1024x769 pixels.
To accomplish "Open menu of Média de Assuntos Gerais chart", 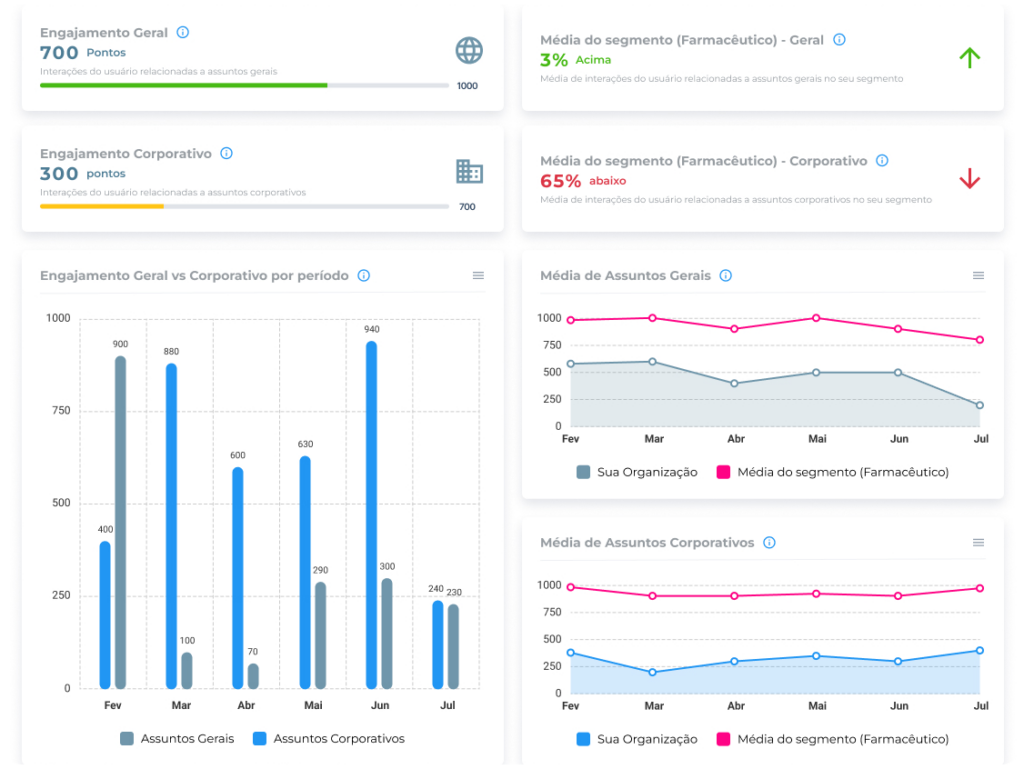I will tap(978, 275).
